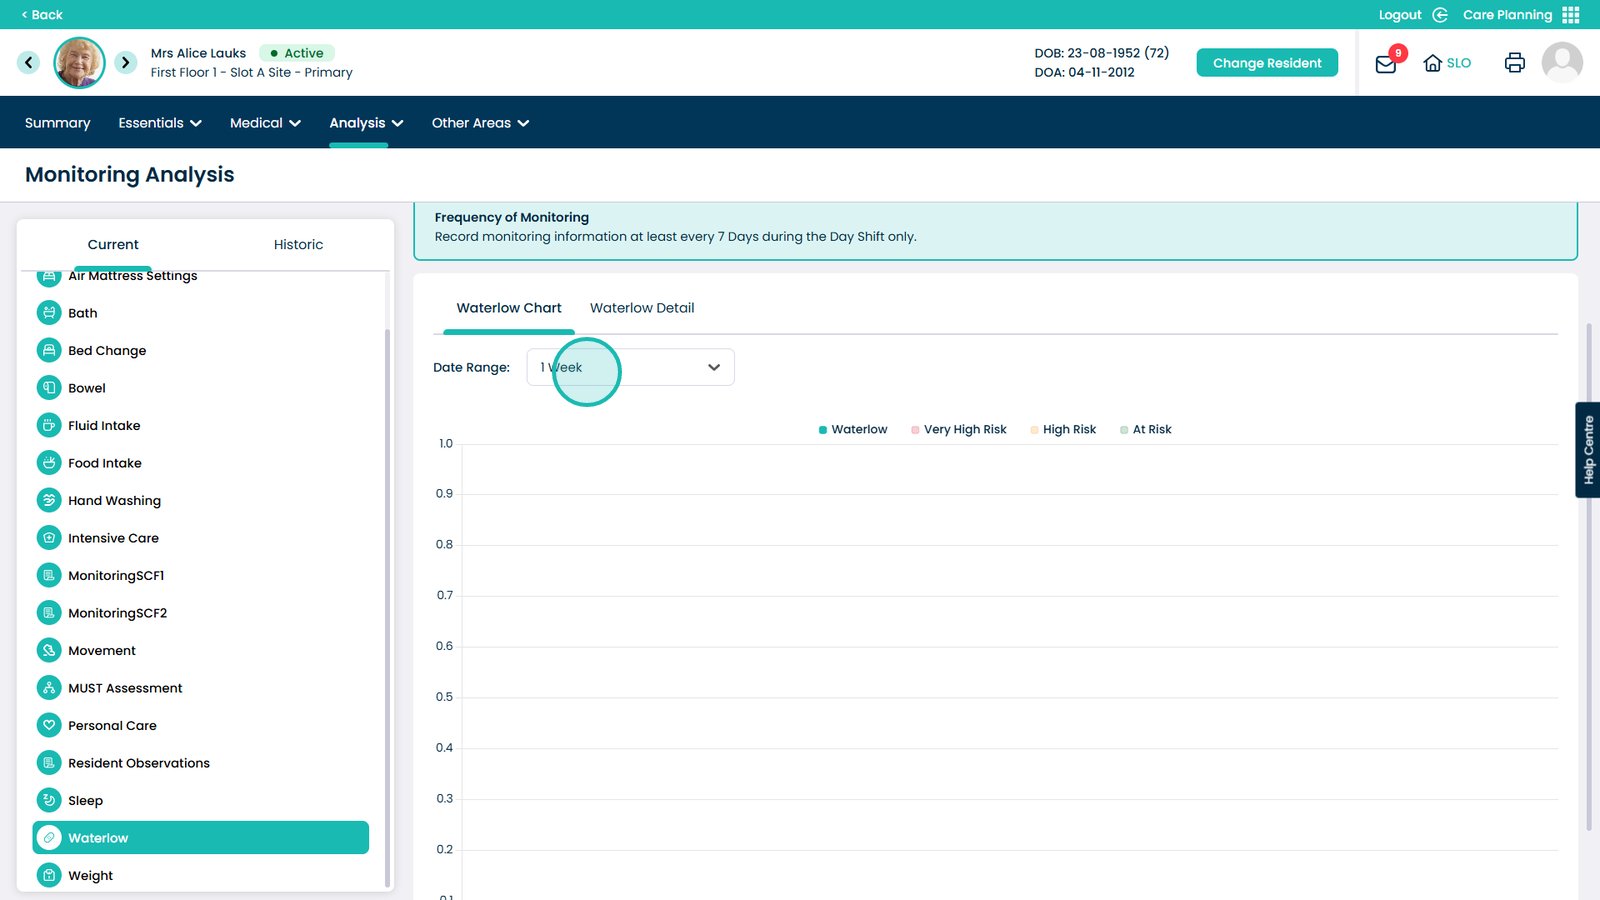Expand the Essentials menu
This screenshot has width=1600, height=900.
click(160, 123)
